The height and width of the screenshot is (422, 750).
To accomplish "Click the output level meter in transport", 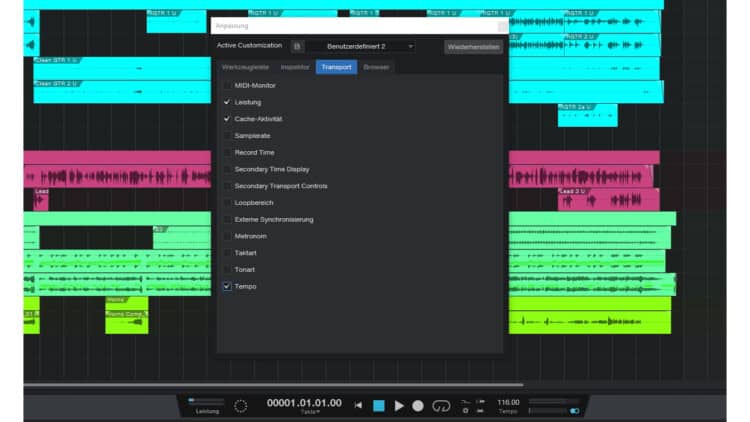I will tap(553, 401).
